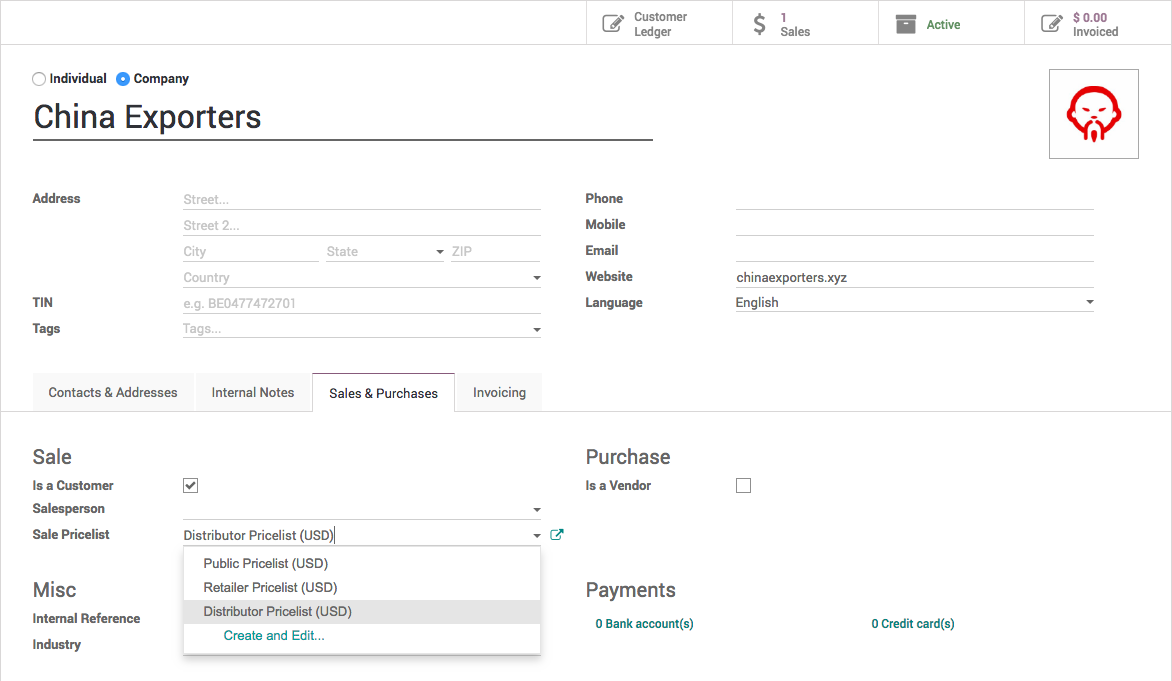This screenshot has height=681, width=1172.
Task: Expand the Salesperson dropdown
Action: (x=536, y=510)
